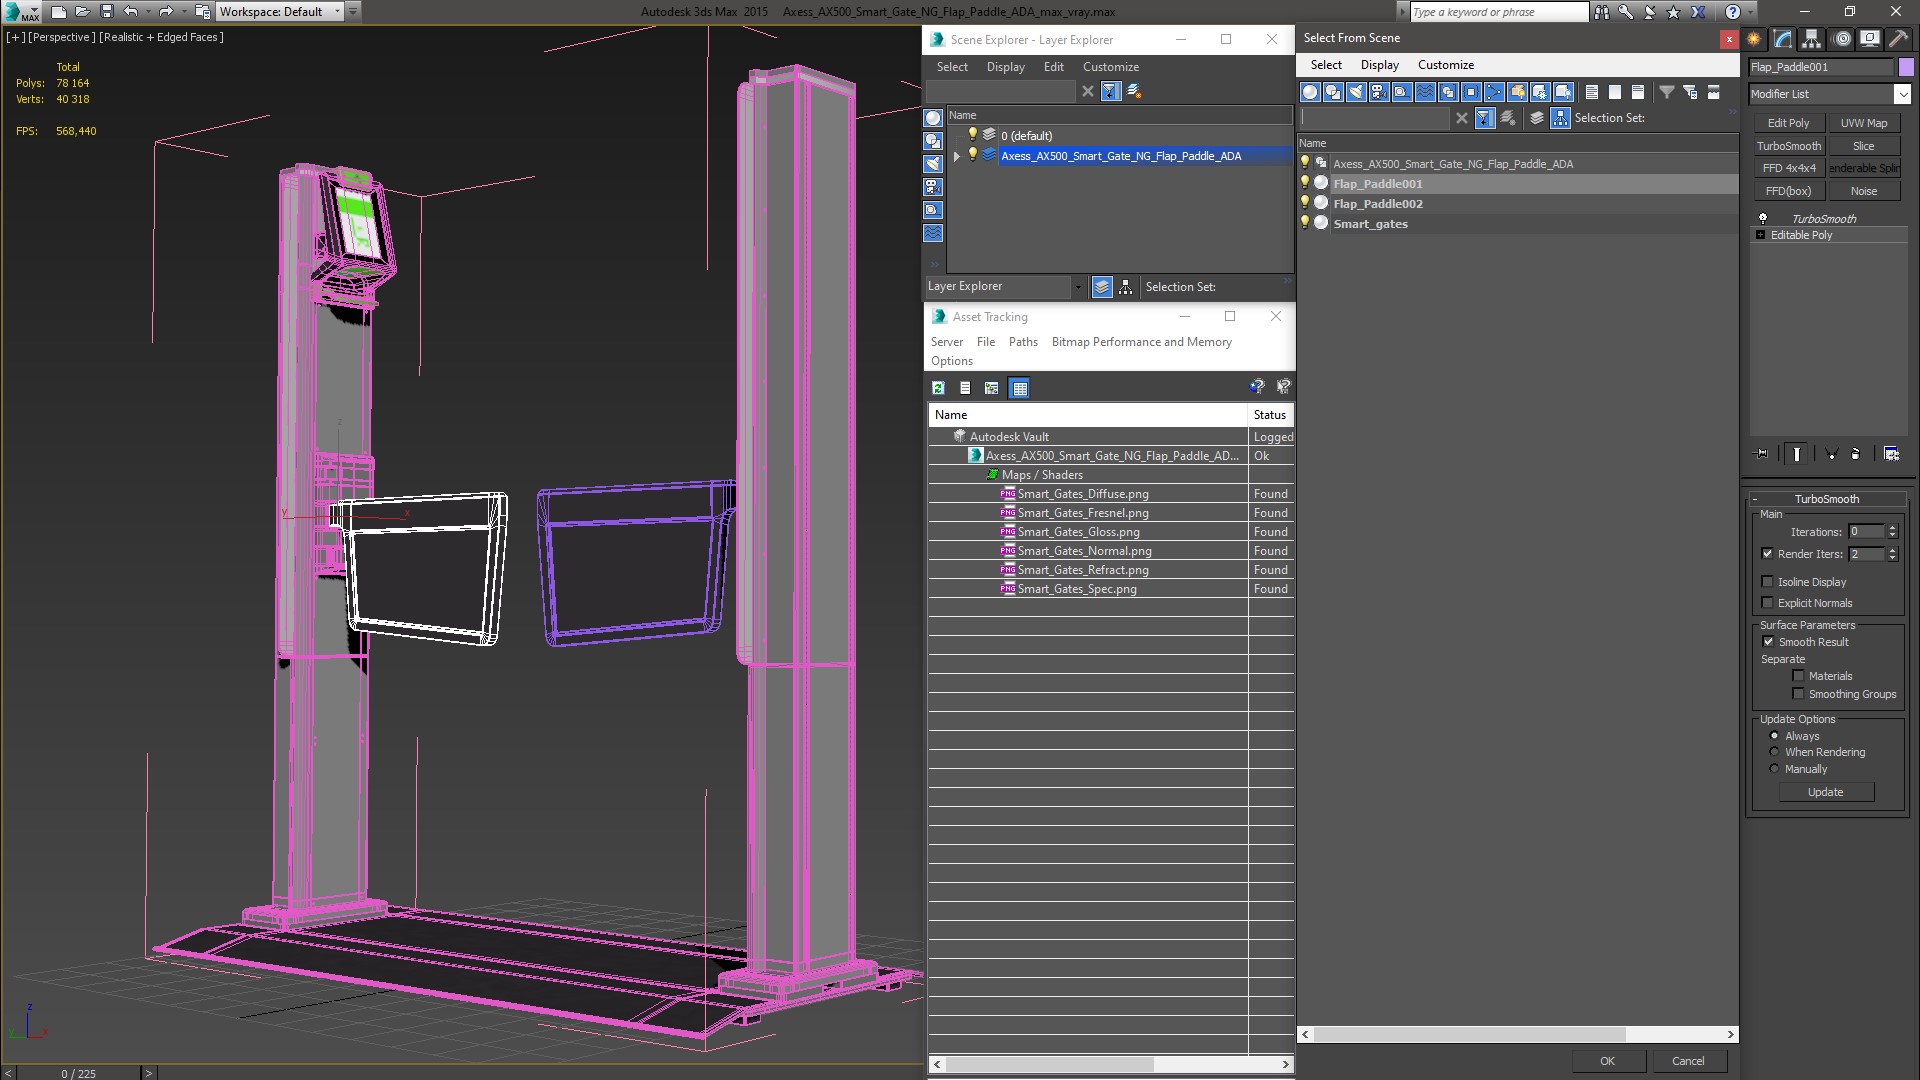1920x1080 pixels.
Task: Click the Update button in TurboSmooth
Action: click(1825, 792)
